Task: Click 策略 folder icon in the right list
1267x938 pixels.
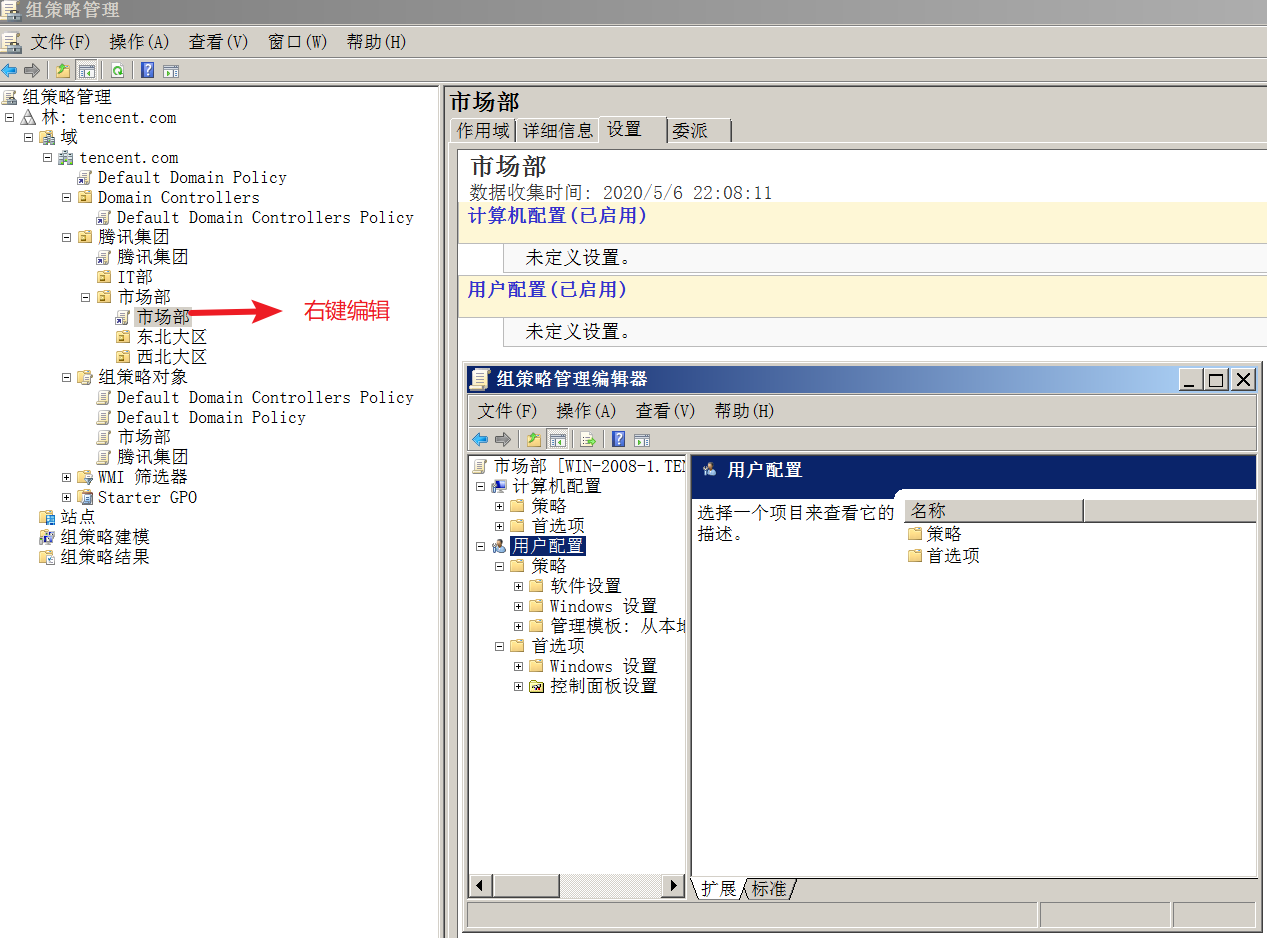Action: click(x=915, y=534)
